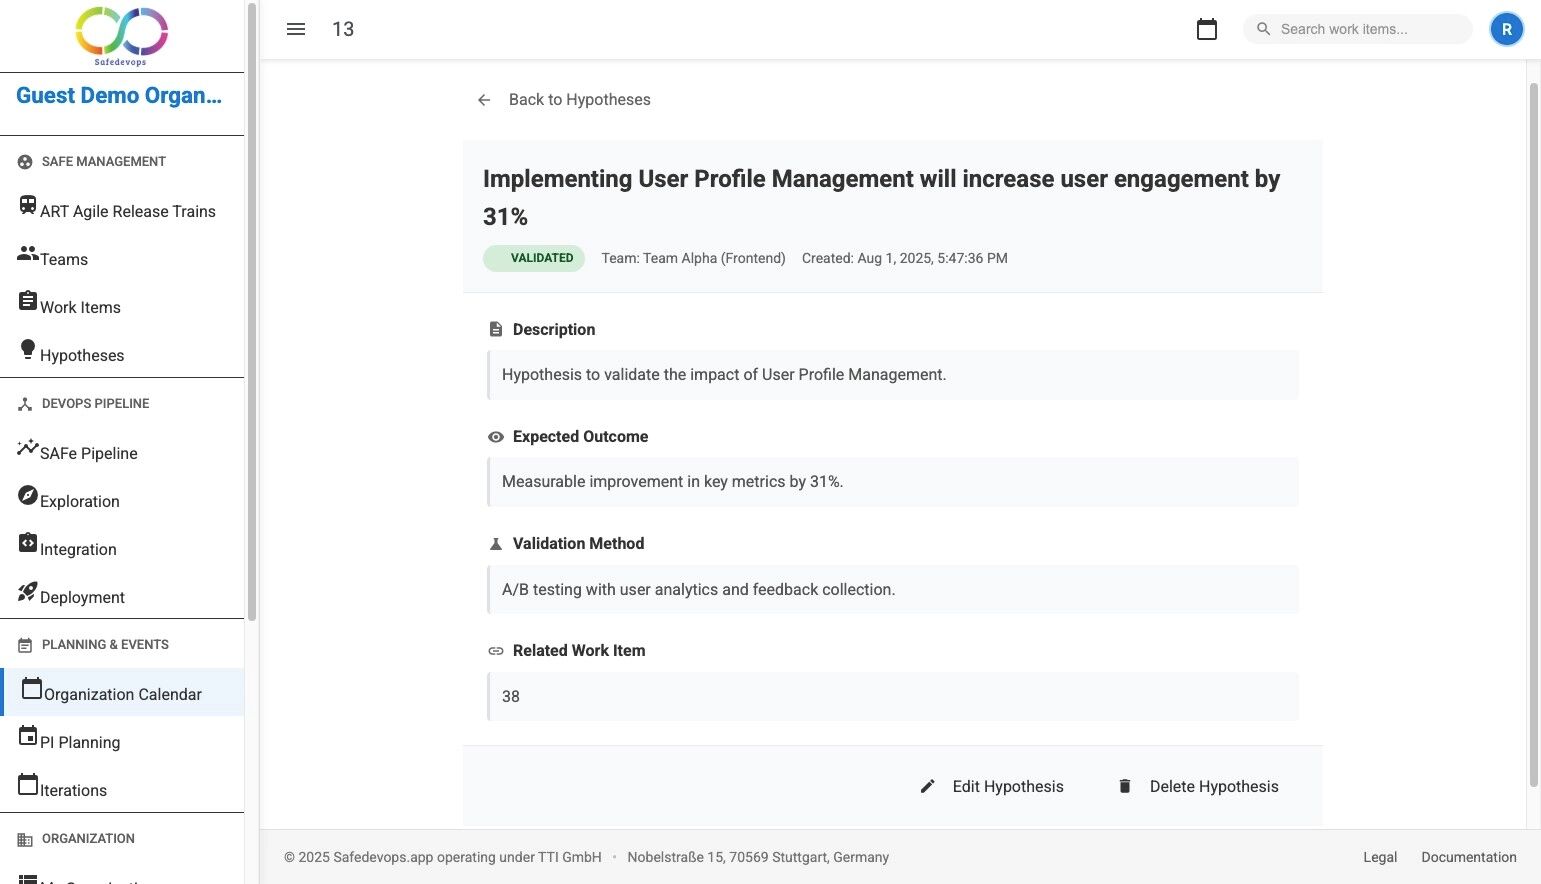This screenshot has width=1541, height=884.
Task: Click the Hypotheses lightbulb icon
Action: 28,349
